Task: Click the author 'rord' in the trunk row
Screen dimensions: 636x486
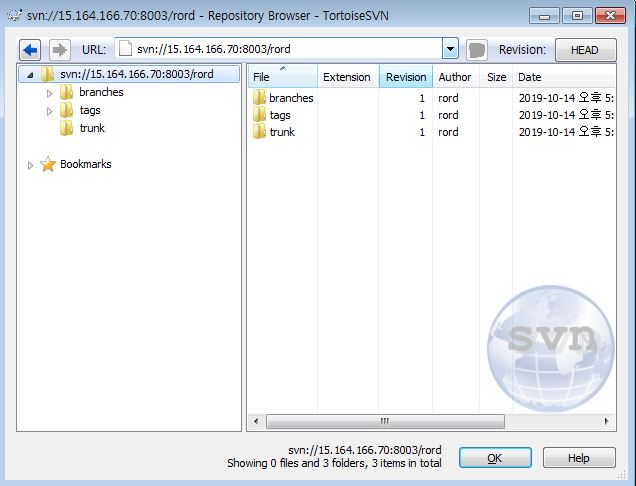Action: (448, 132)
